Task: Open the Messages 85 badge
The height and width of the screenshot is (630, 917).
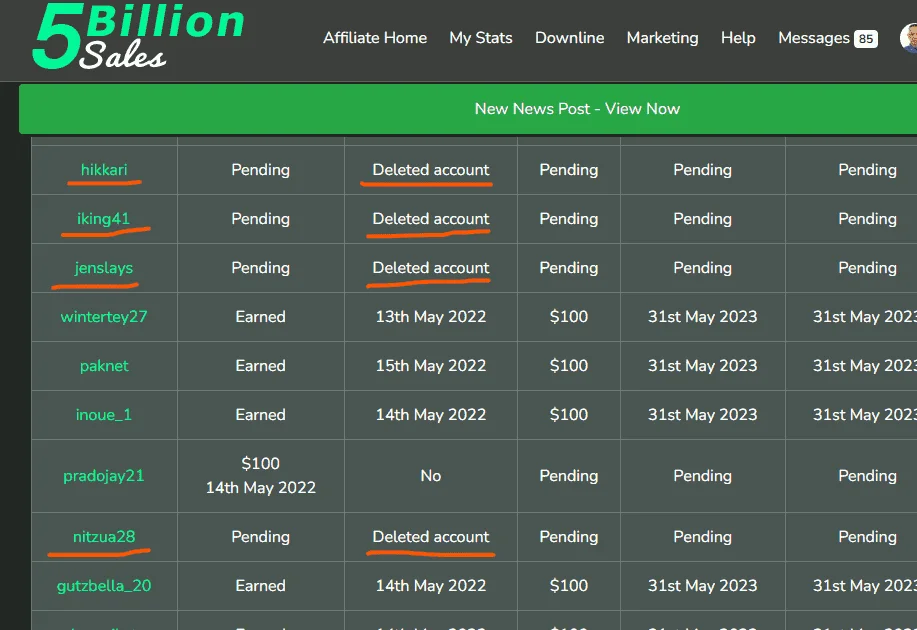Action: 866,39
